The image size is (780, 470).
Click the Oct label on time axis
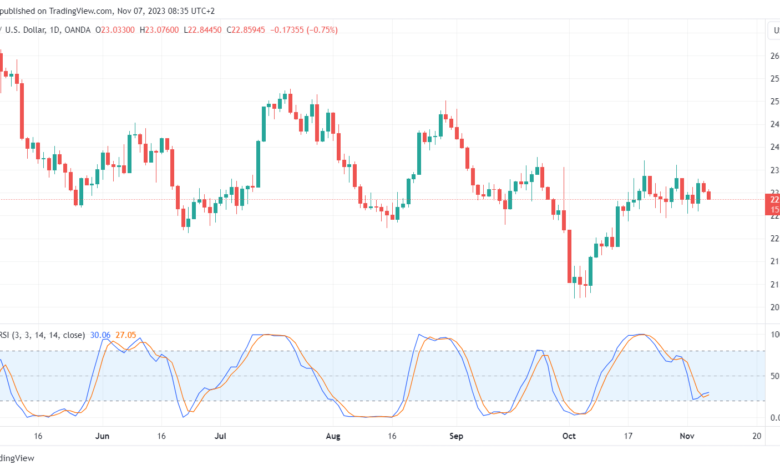569,436
